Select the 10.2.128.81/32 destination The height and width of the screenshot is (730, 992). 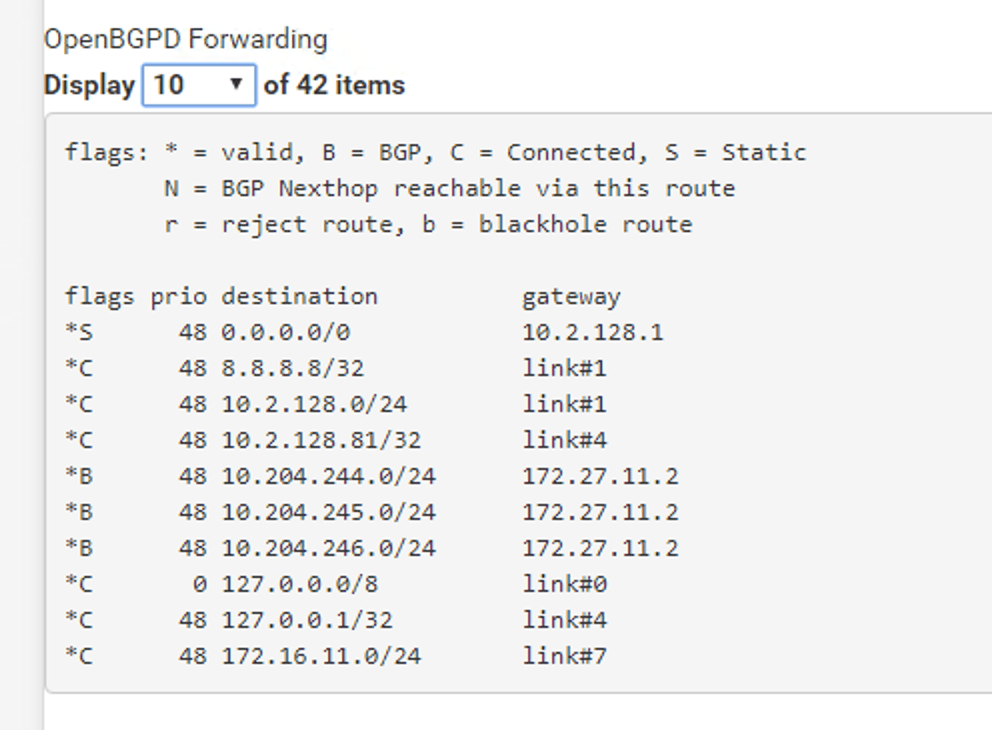point(321,440)
